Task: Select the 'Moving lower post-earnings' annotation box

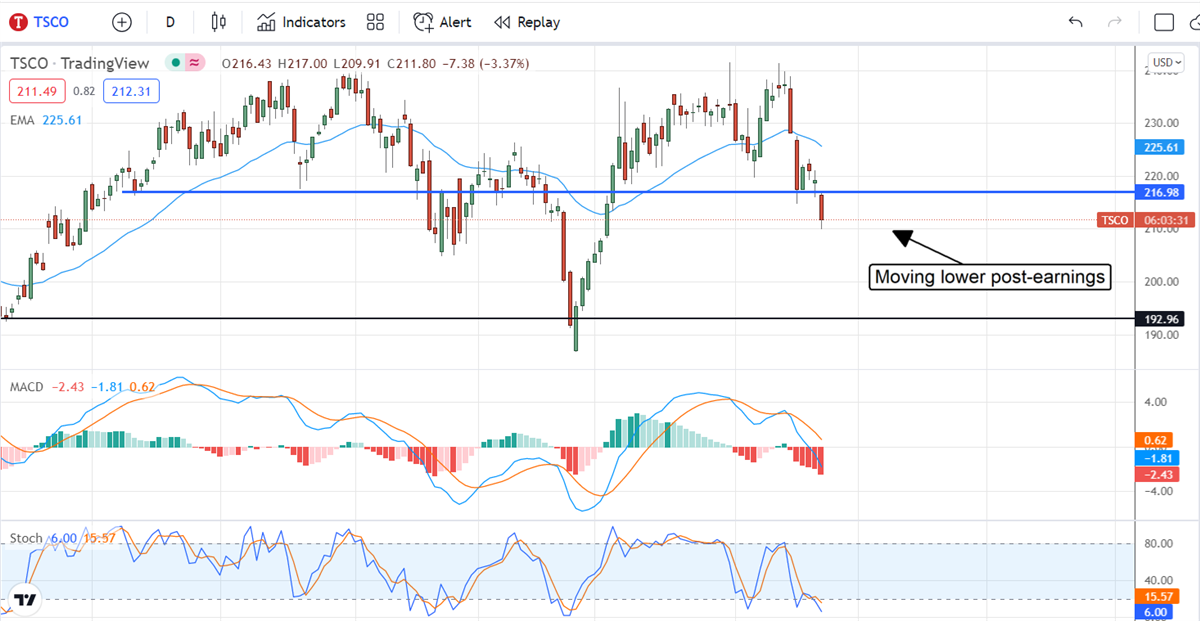Action: tap(990, 277)
